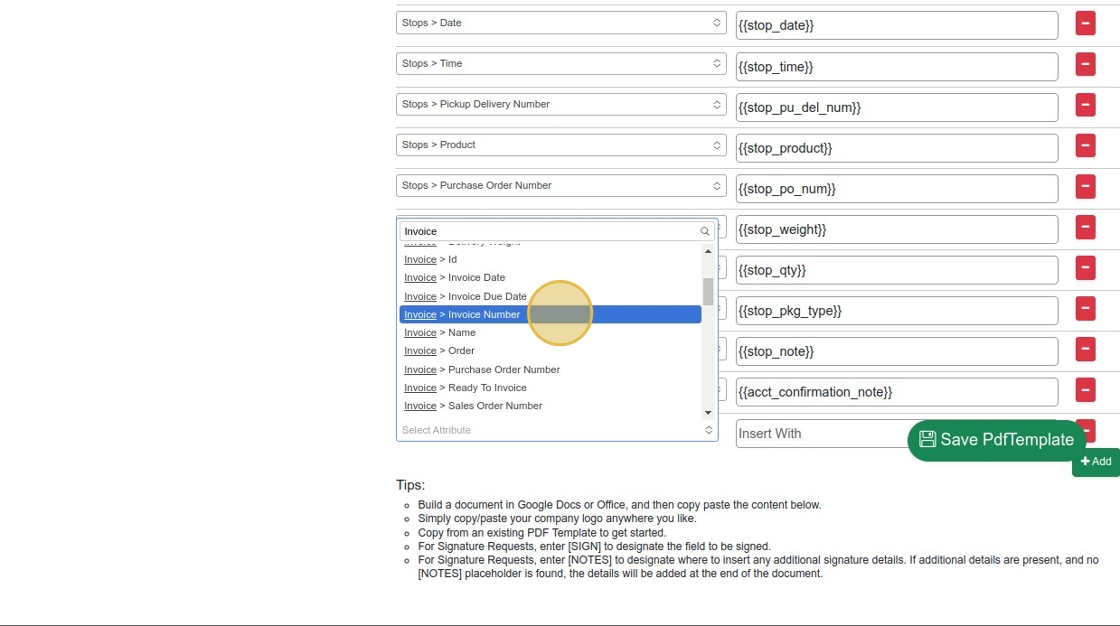Remove the {{stop_product}} row
Screen dimensions: 1120x626
[x=1085, y=146]
